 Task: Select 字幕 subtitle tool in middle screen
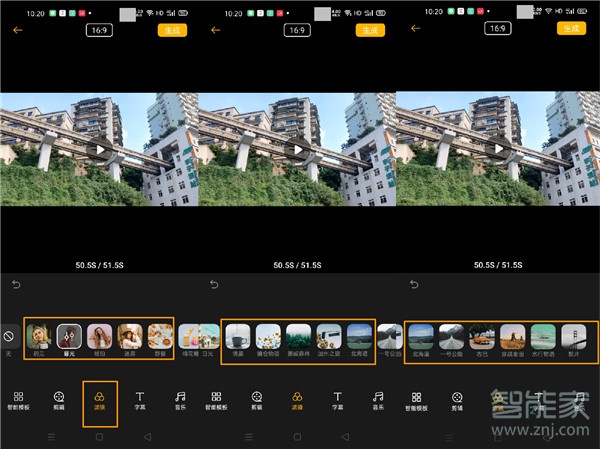(x=337, y=401)
